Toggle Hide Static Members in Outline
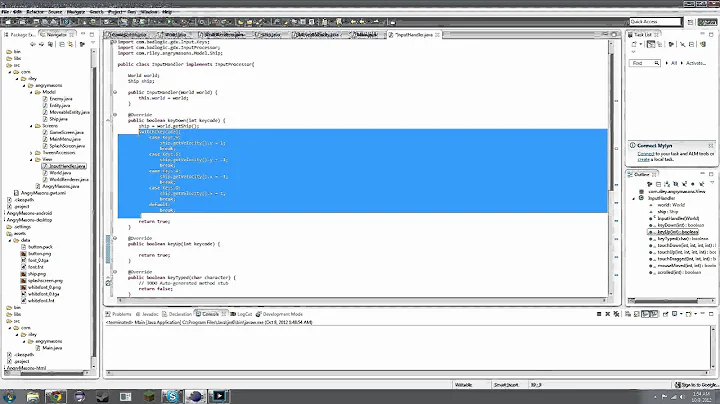 point(684,184)
